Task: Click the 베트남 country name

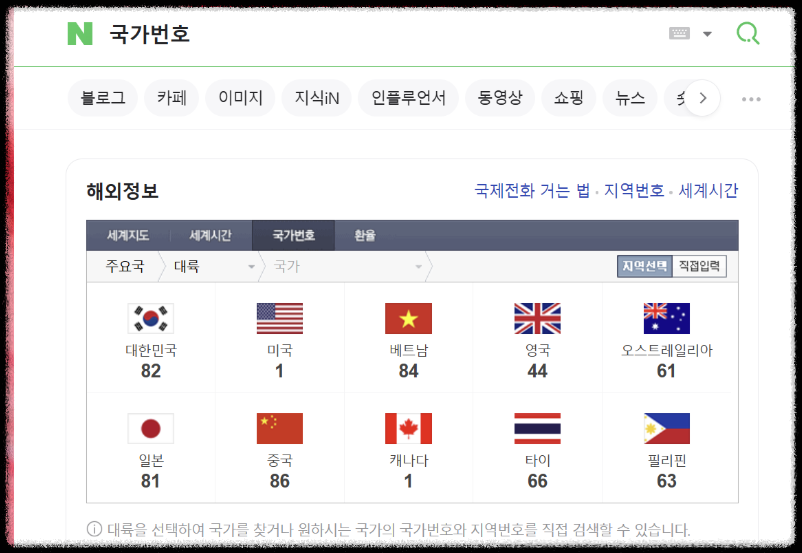Action: coord(408,350)
